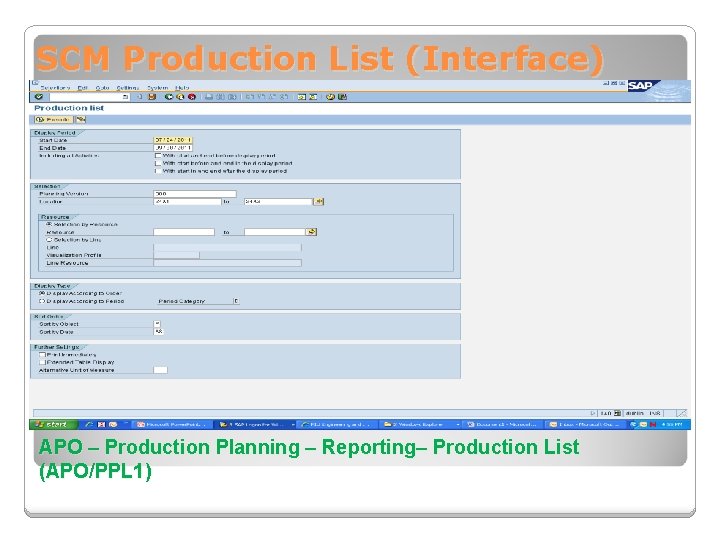The width and height of the screenshot is (720, 540).
Task: Switch to Microsoft PowerPoint taskbar button
Action: click(x=173, y=425)
